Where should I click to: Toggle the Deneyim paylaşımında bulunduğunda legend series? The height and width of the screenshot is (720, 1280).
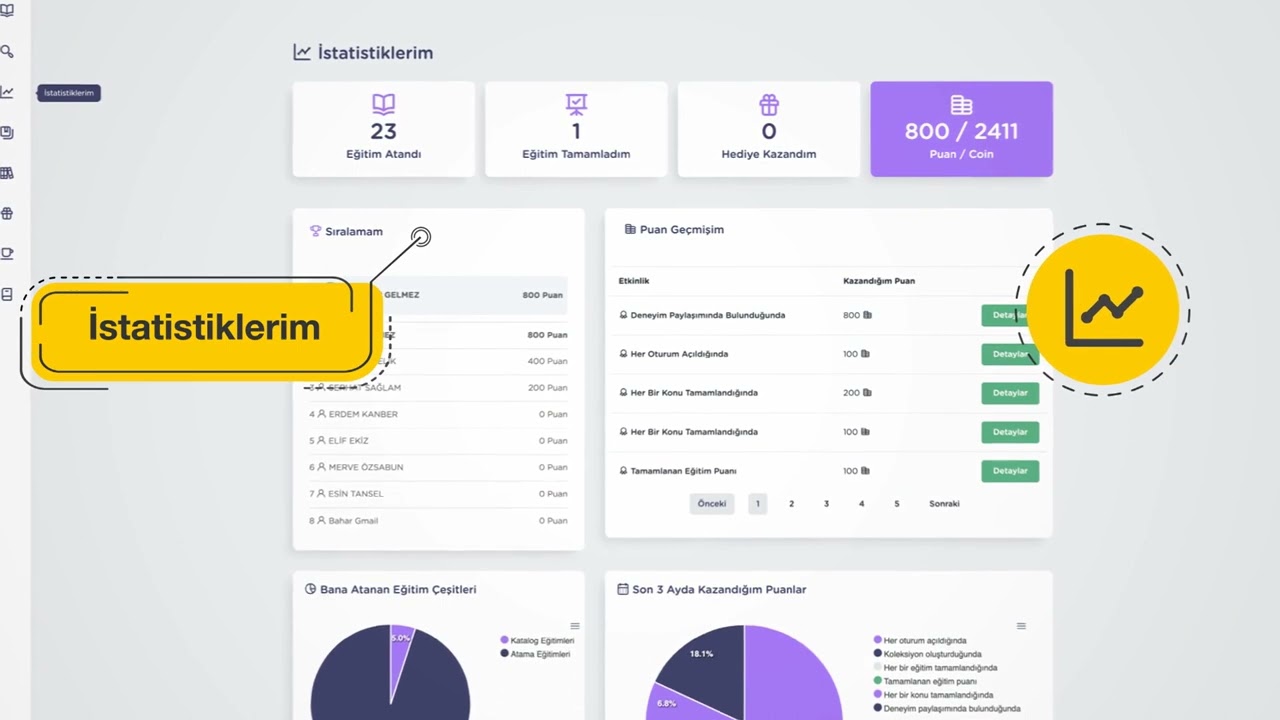pos(947,708)
